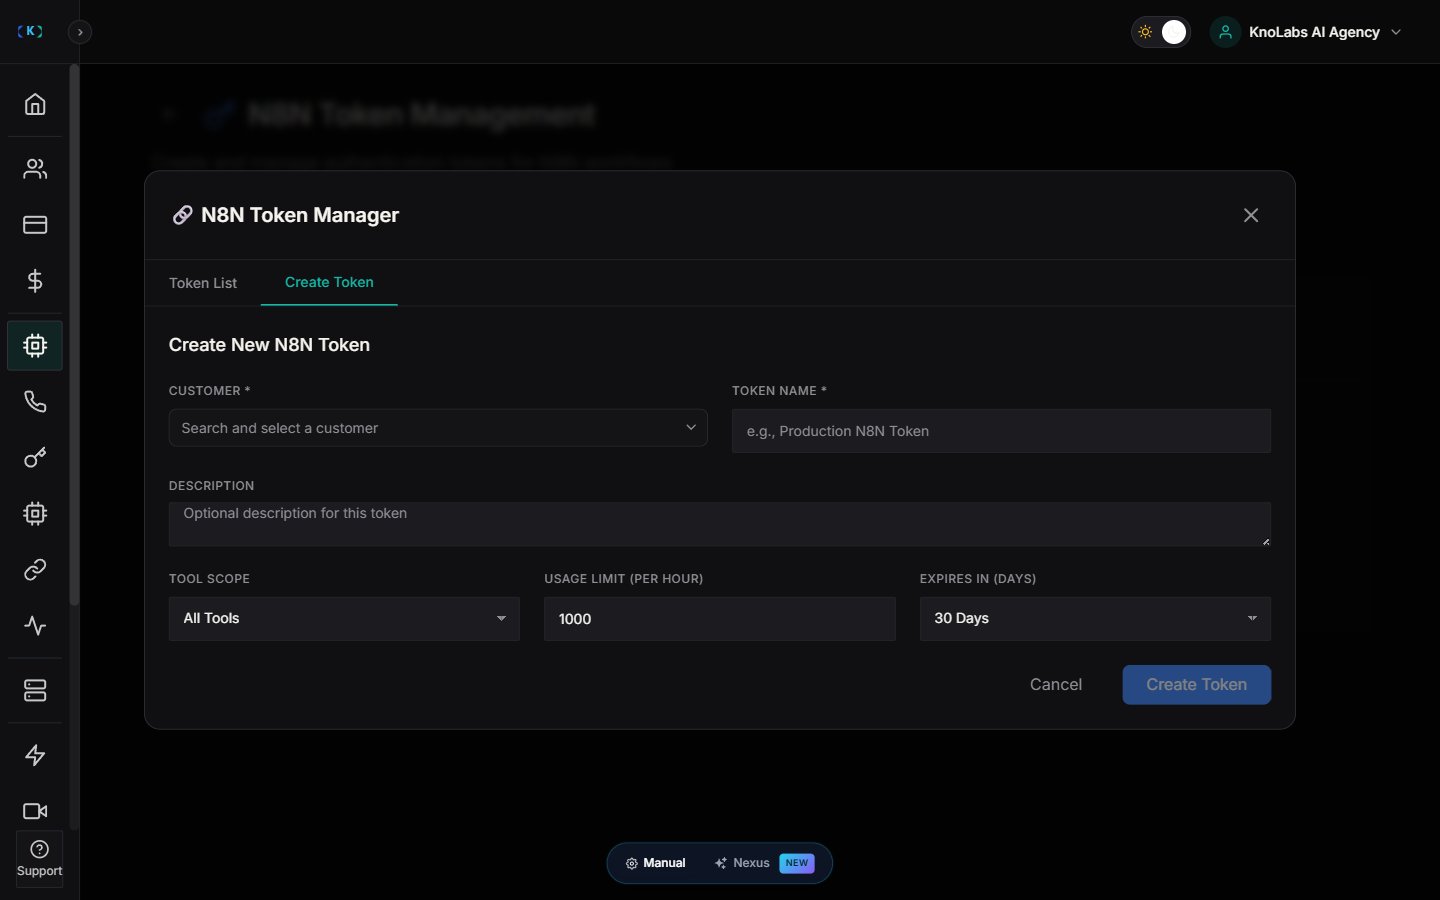Image resolution: width=1440 pixels, height=900 pixels.
Task: Open the lower chip icon in sidebar
Action: click(35, 514)
